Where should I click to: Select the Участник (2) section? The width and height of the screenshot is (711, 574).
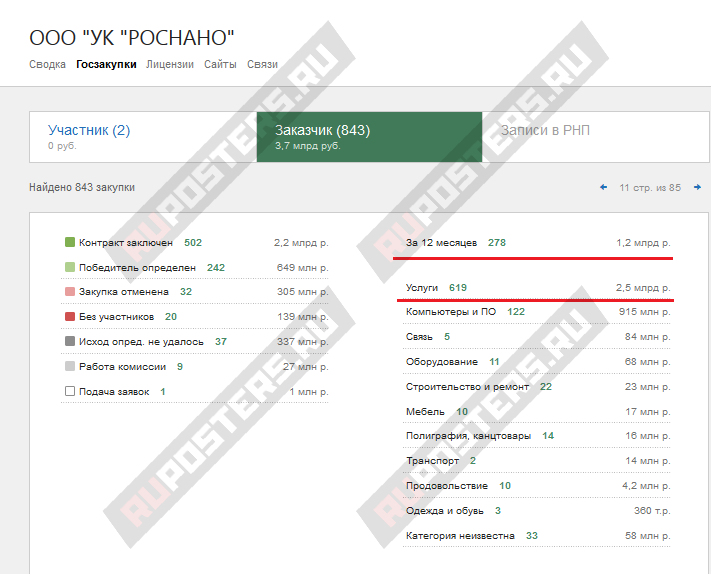click(143, 137)
